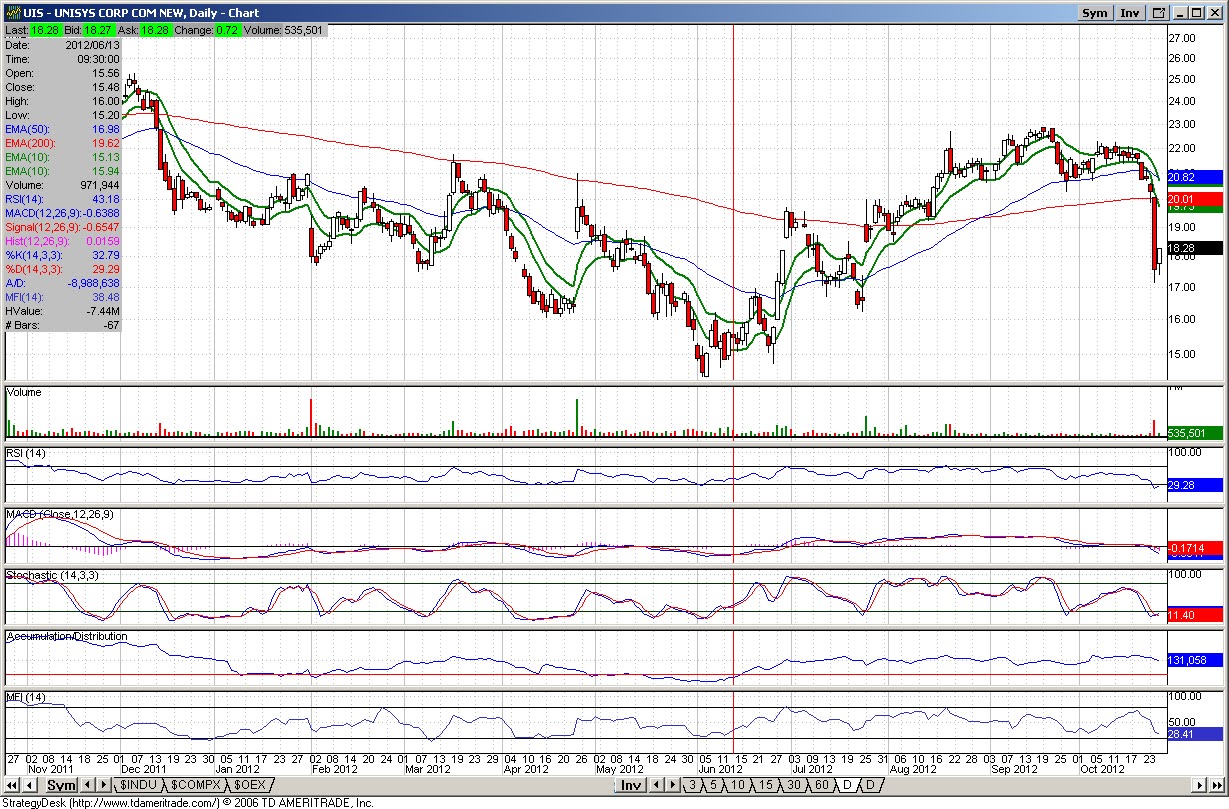Image resolution: width=1229 pixels, height=809 pixels.
Task: Select the 60-minute interval tab
Action: (821, 786)
